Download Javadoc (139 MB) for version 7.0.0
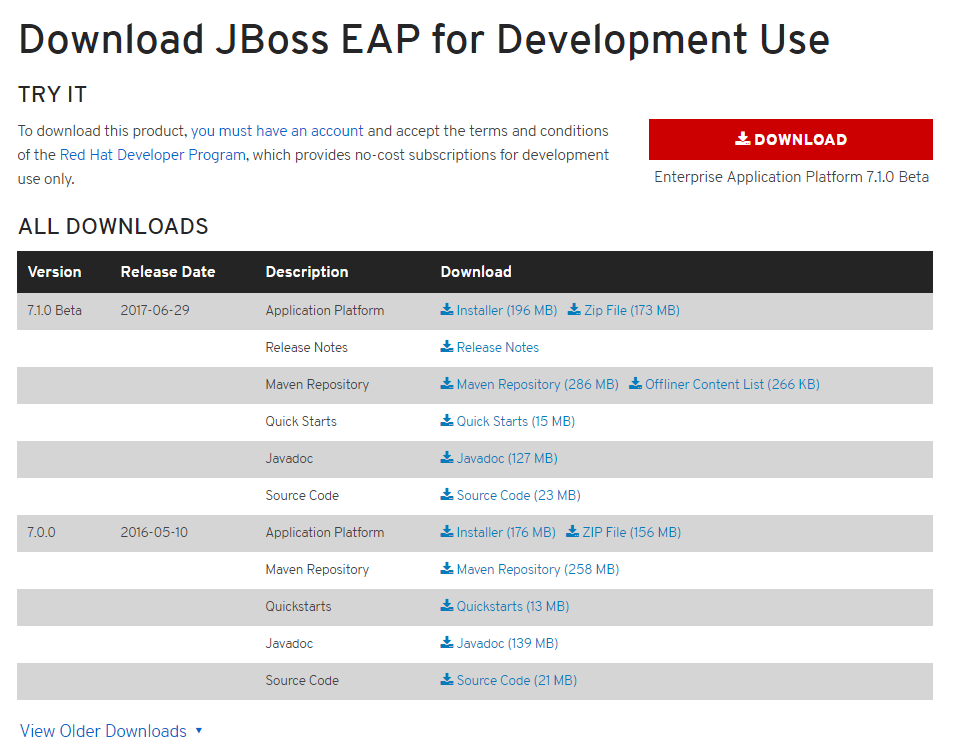The height and width of the screenshot is (752, 954). click(x=503, y=643)
